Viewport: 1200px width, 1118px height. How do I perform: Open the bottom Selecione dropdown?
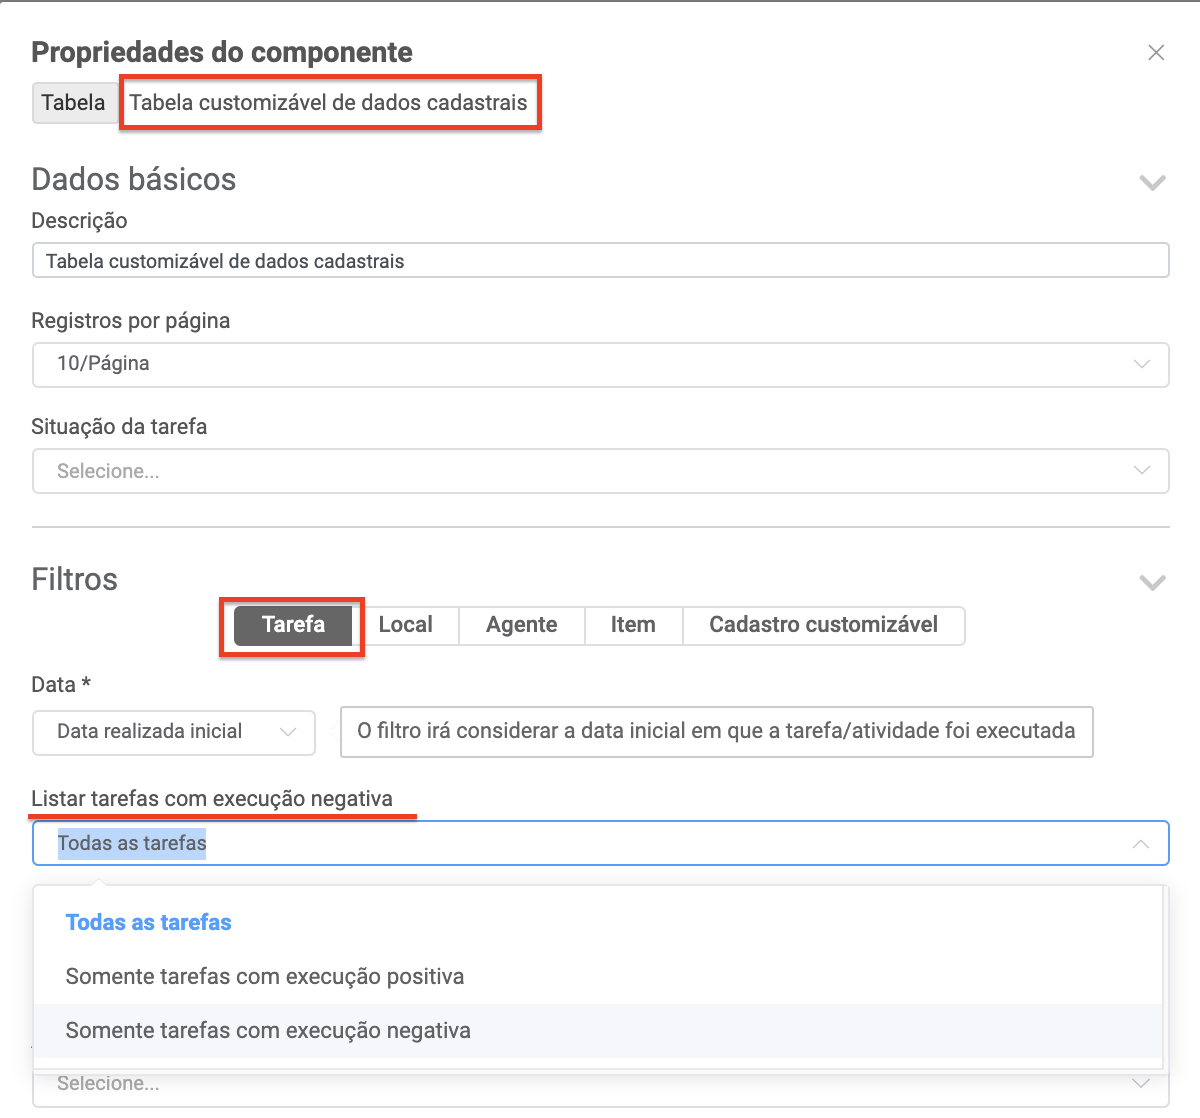coord(600,1085)
